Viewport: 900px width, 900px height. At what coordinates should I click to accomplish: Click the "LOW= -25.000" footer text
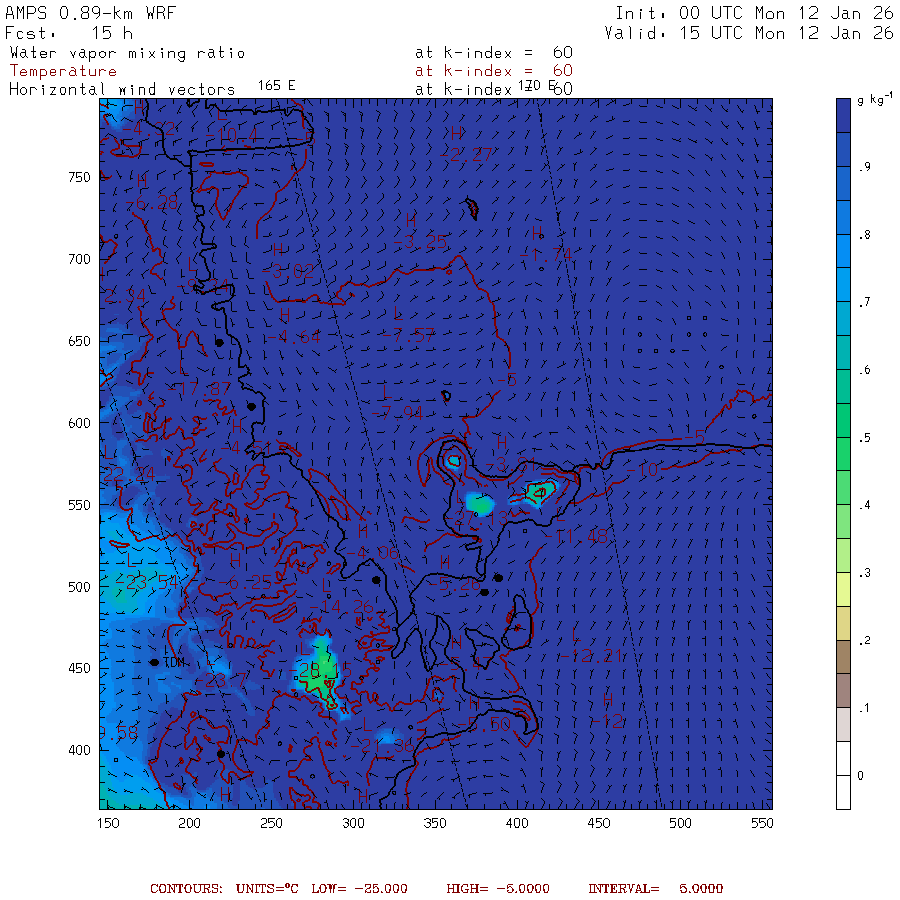click(359, 889)
